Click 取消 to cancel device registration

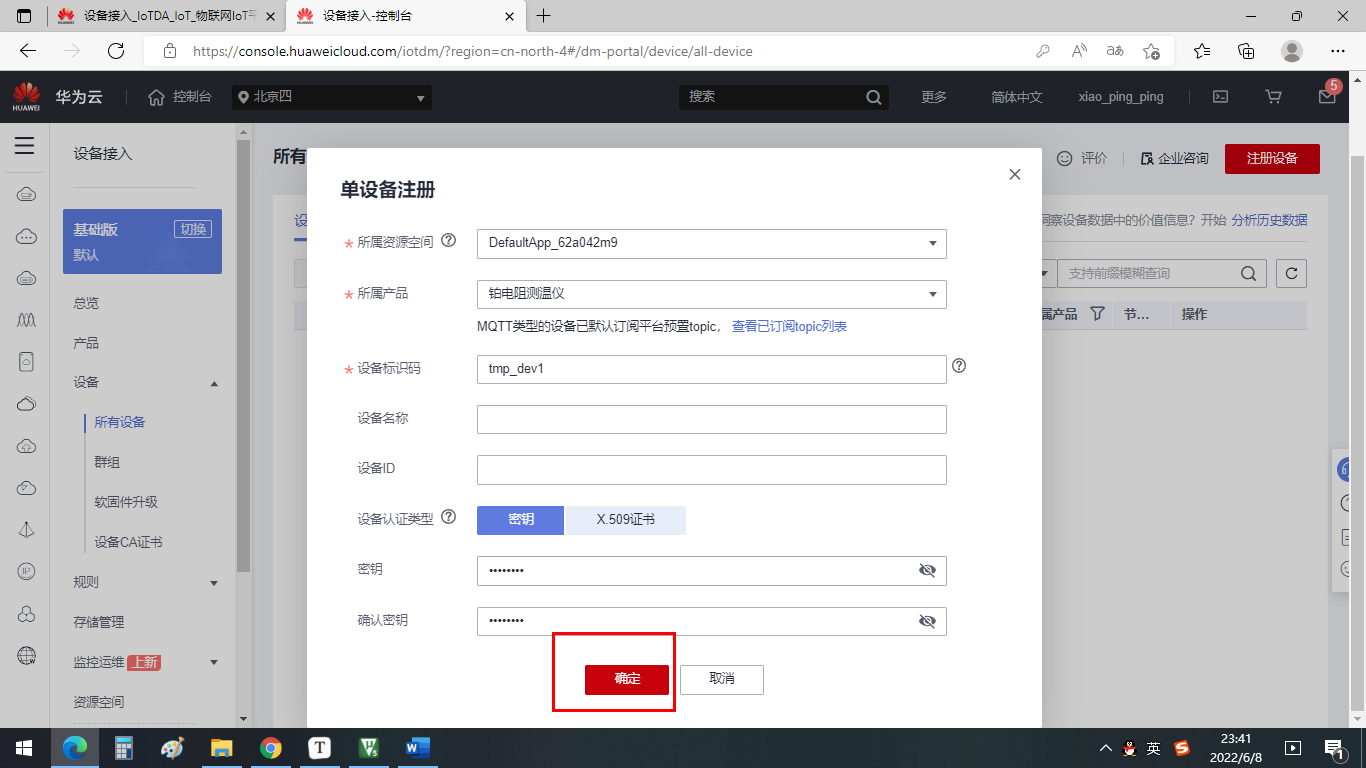click(722, 679)
